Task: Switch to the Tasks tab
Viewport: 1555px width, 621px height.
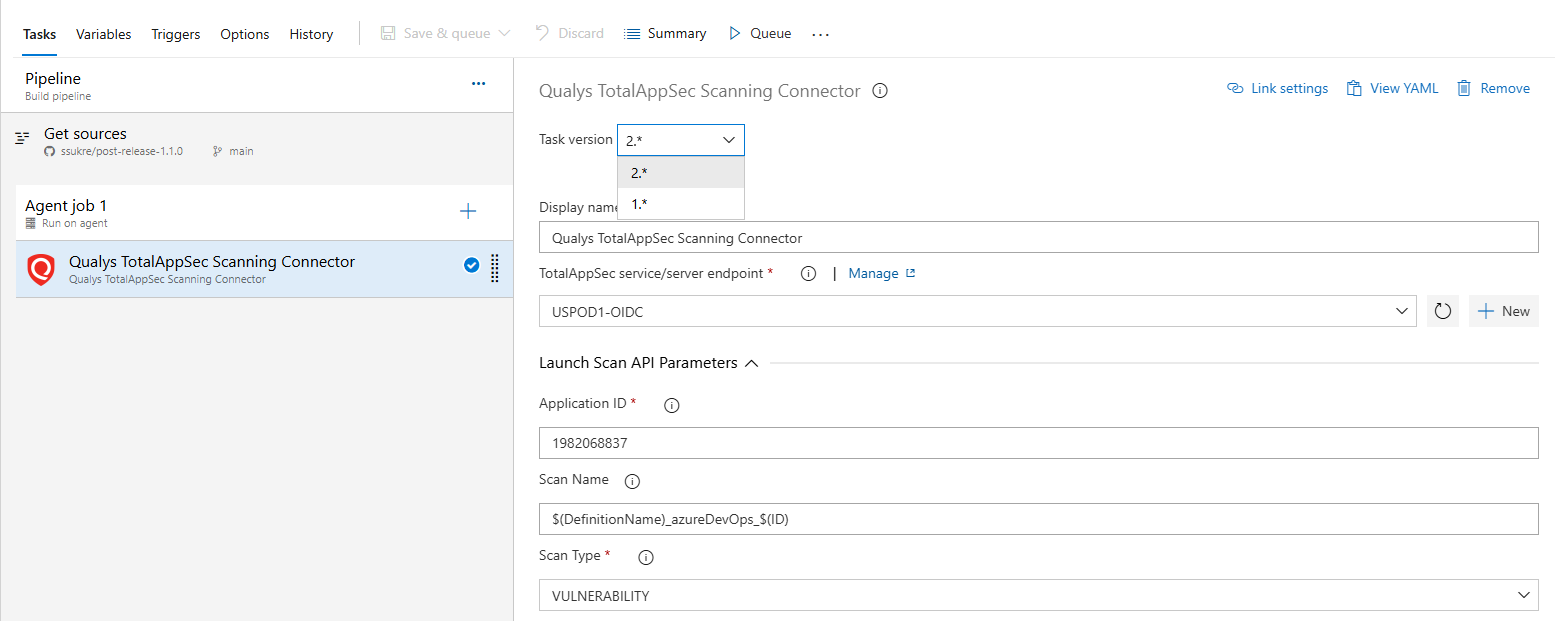Action: click(39, 34)
